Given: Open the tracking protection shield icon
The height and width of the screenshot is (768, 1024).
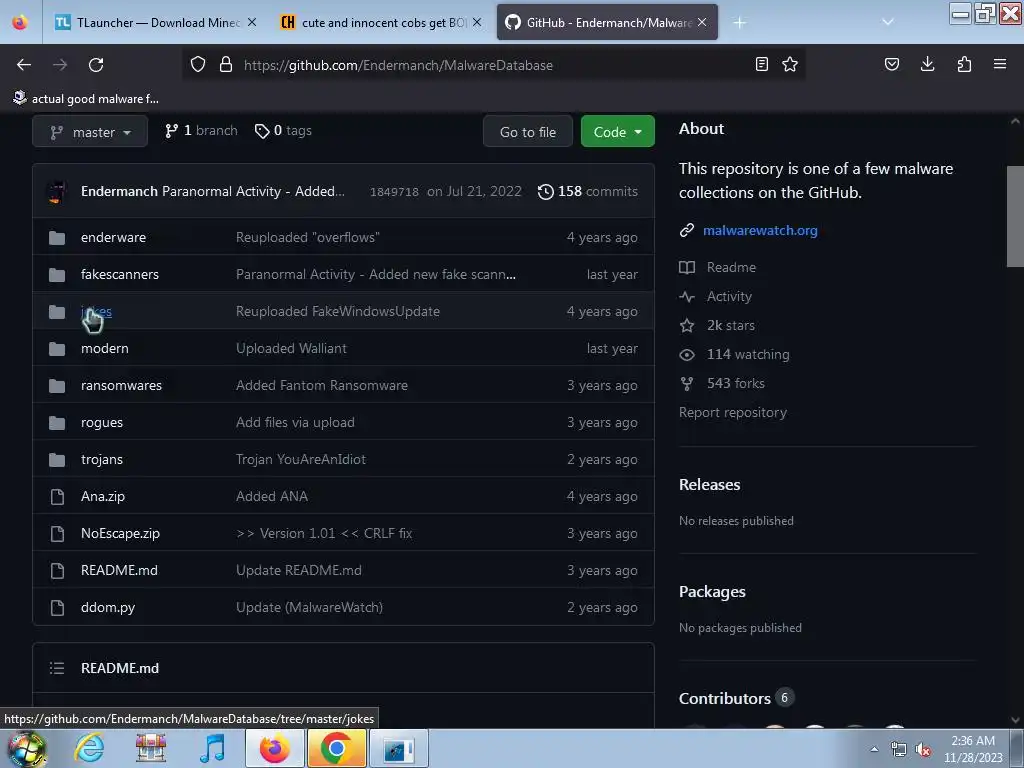Looking at the screenshot, I should point(198,65).
